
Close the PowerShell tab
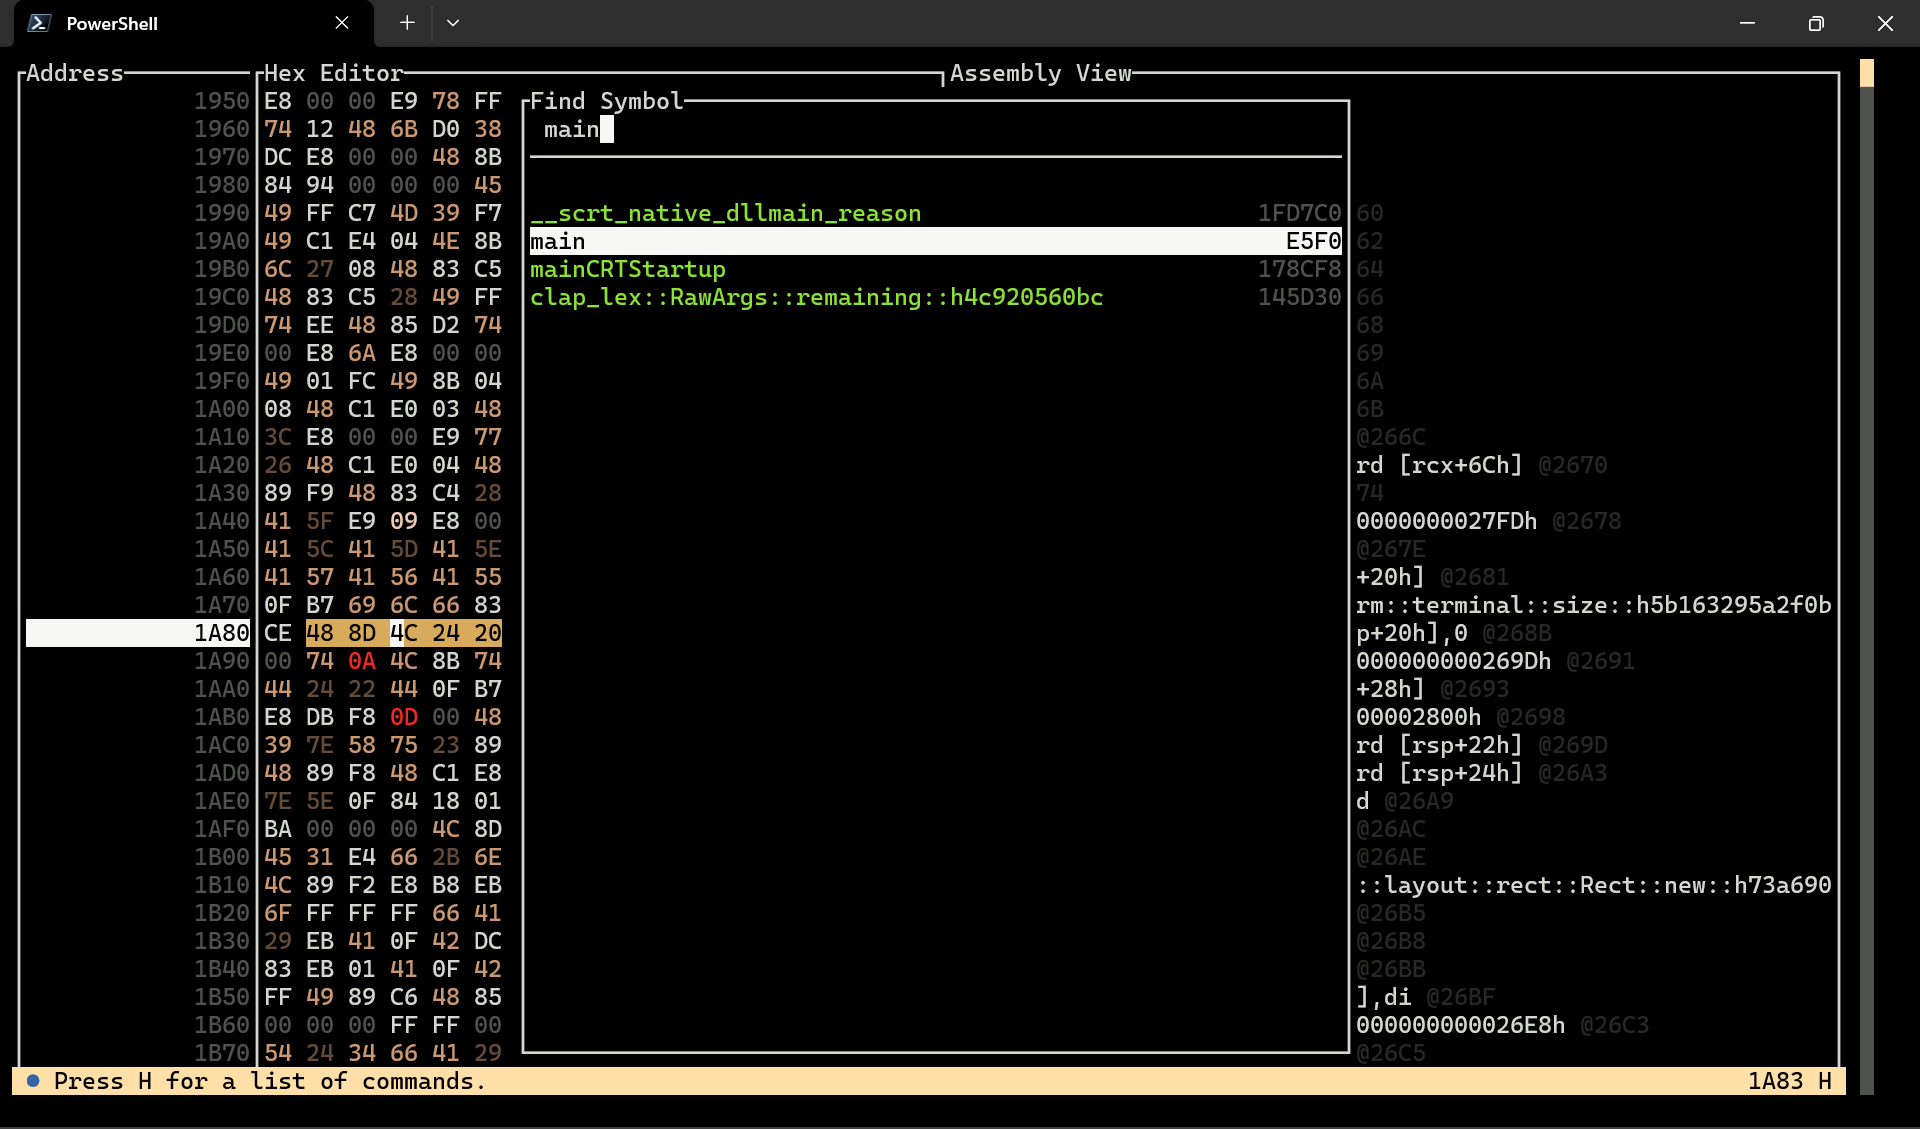click(342, 23)
